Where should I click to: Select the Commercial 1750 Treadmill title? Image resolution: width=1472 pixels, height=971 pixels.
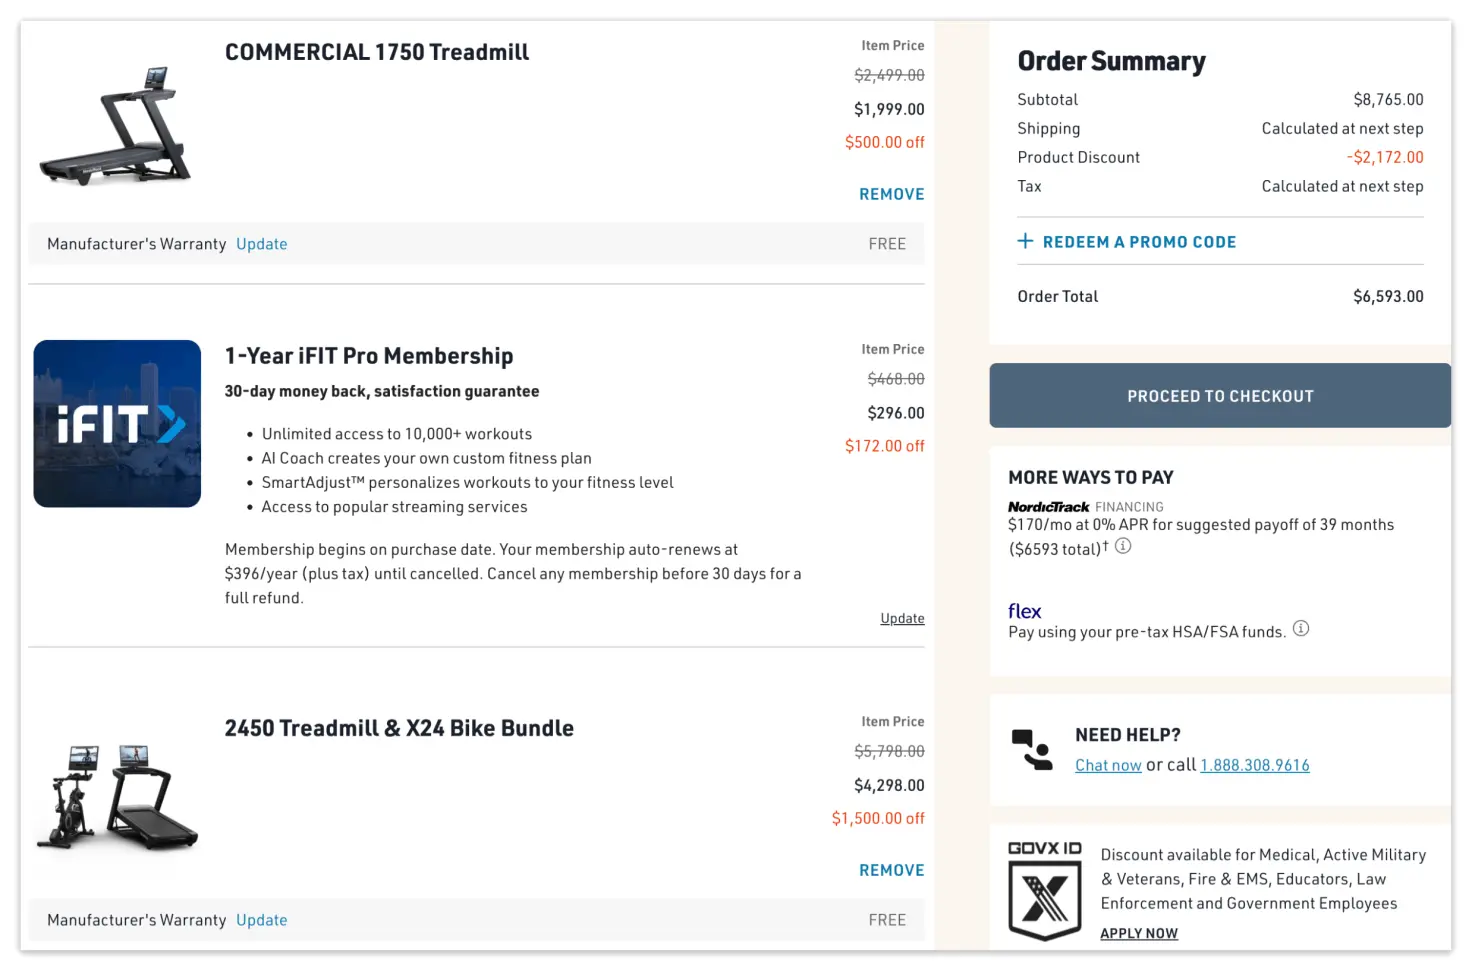click(x=377, y=51)
